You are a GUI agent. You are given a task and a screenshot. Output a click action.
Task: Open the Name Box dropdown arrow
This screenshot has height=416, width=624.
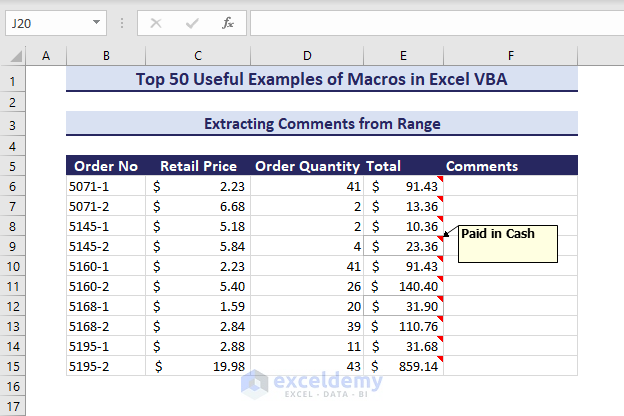click(96, 22)
